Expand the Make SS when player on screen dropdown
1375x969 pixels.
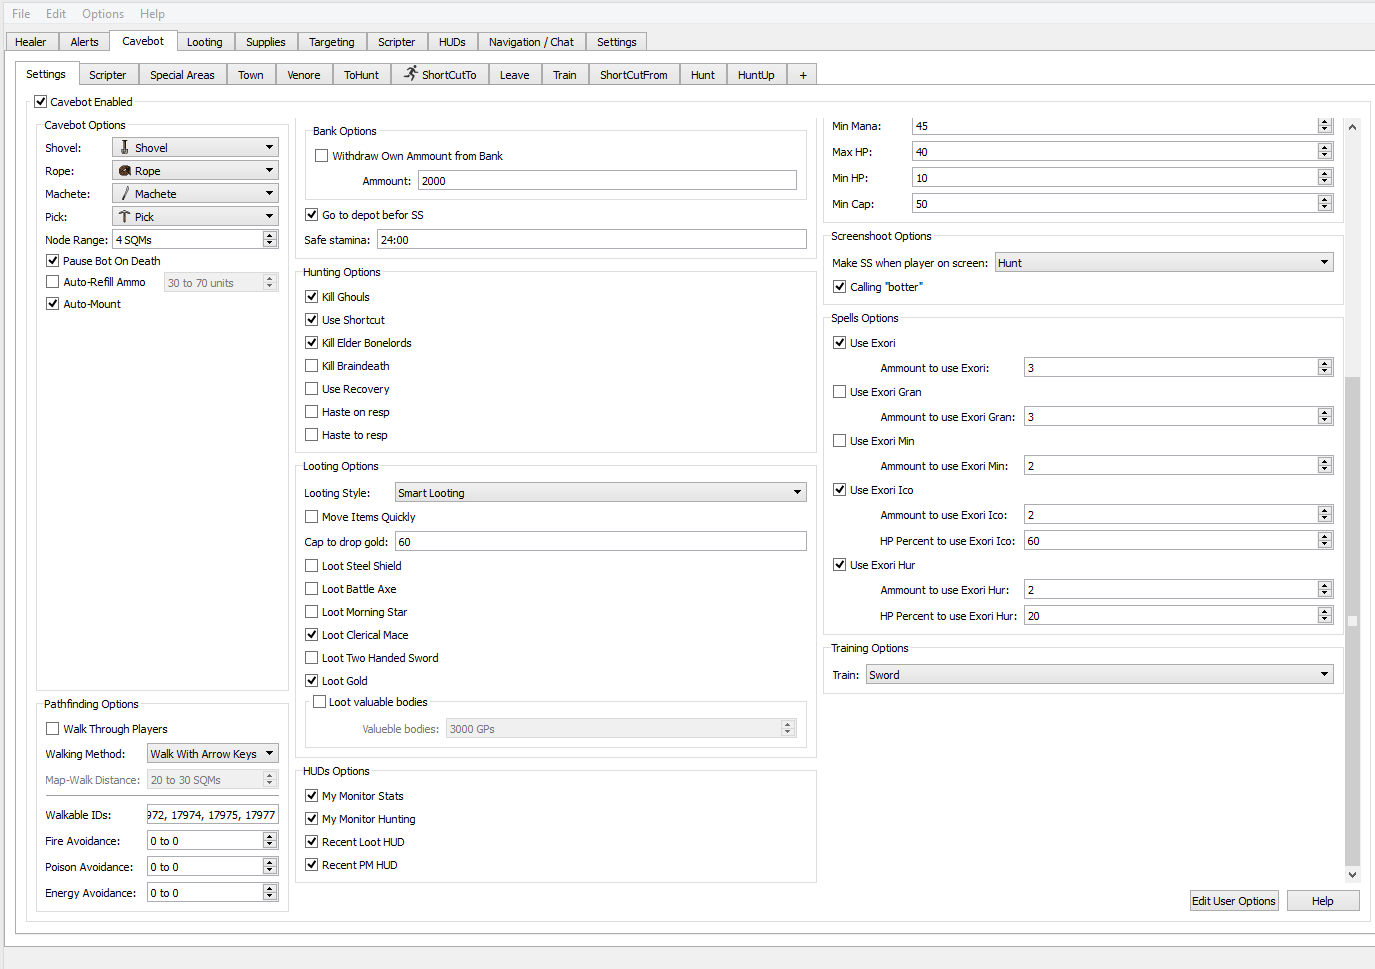click(1165, 263)
